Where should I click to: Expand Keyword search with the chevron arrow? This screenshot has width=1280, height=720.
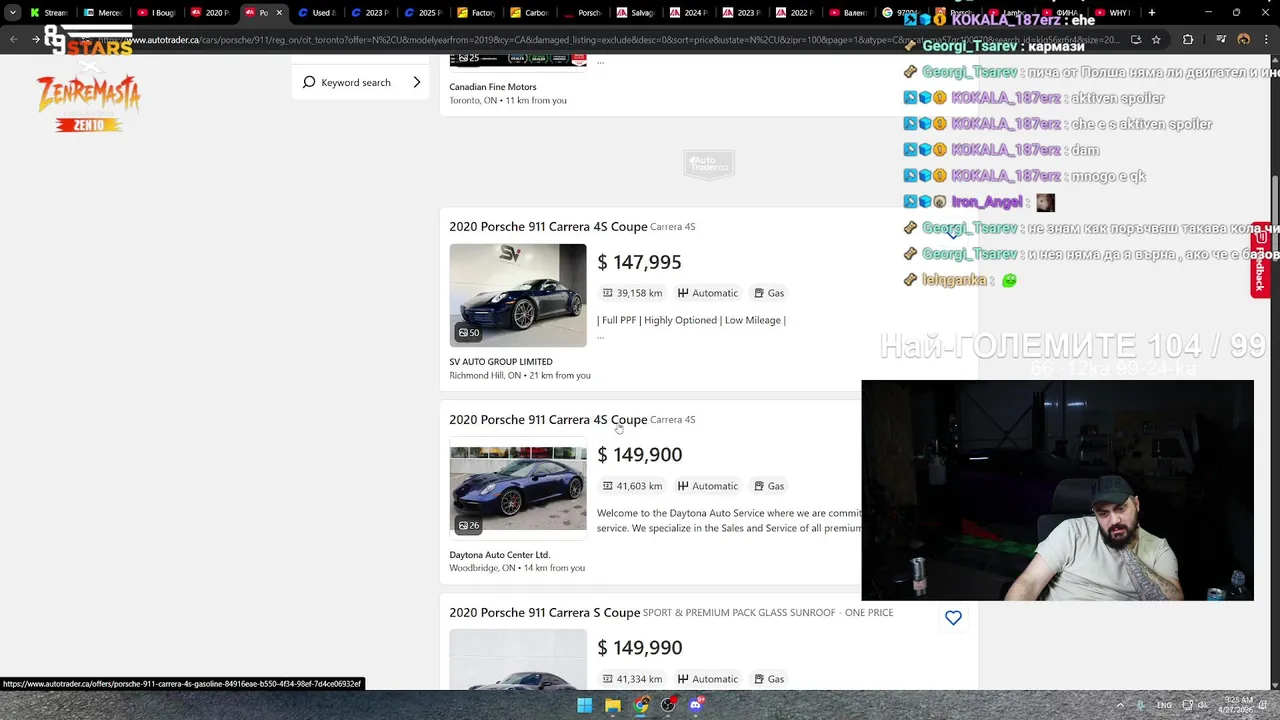point(417,82)
